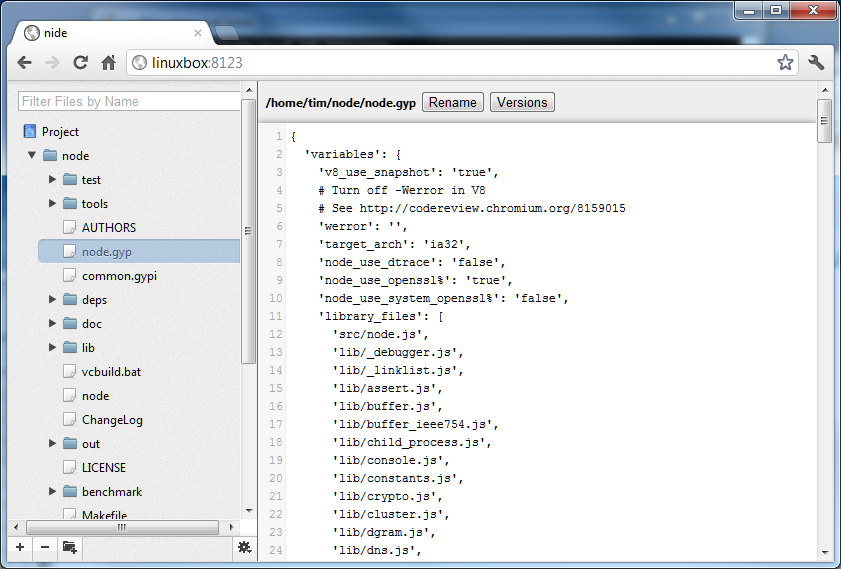The width and height of the screenshot is (841, 569).
Task: Open the Versions button
Action: [x=522, y=102]
